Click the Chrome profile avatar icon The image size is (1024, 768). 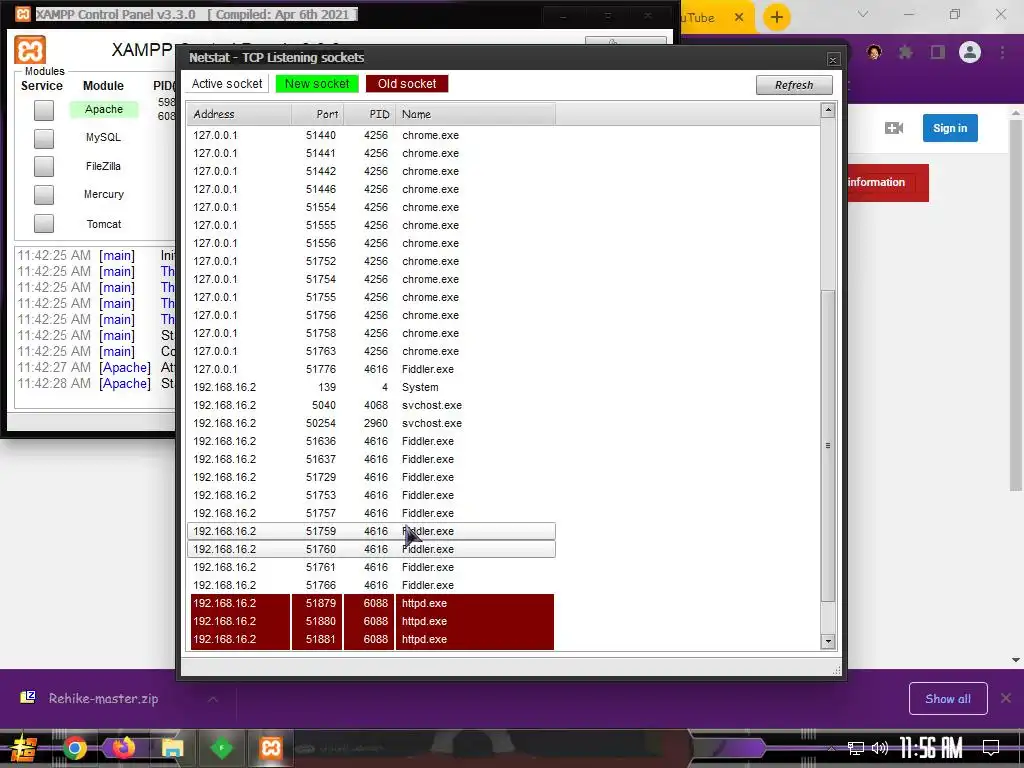click(x=970, y=52)
